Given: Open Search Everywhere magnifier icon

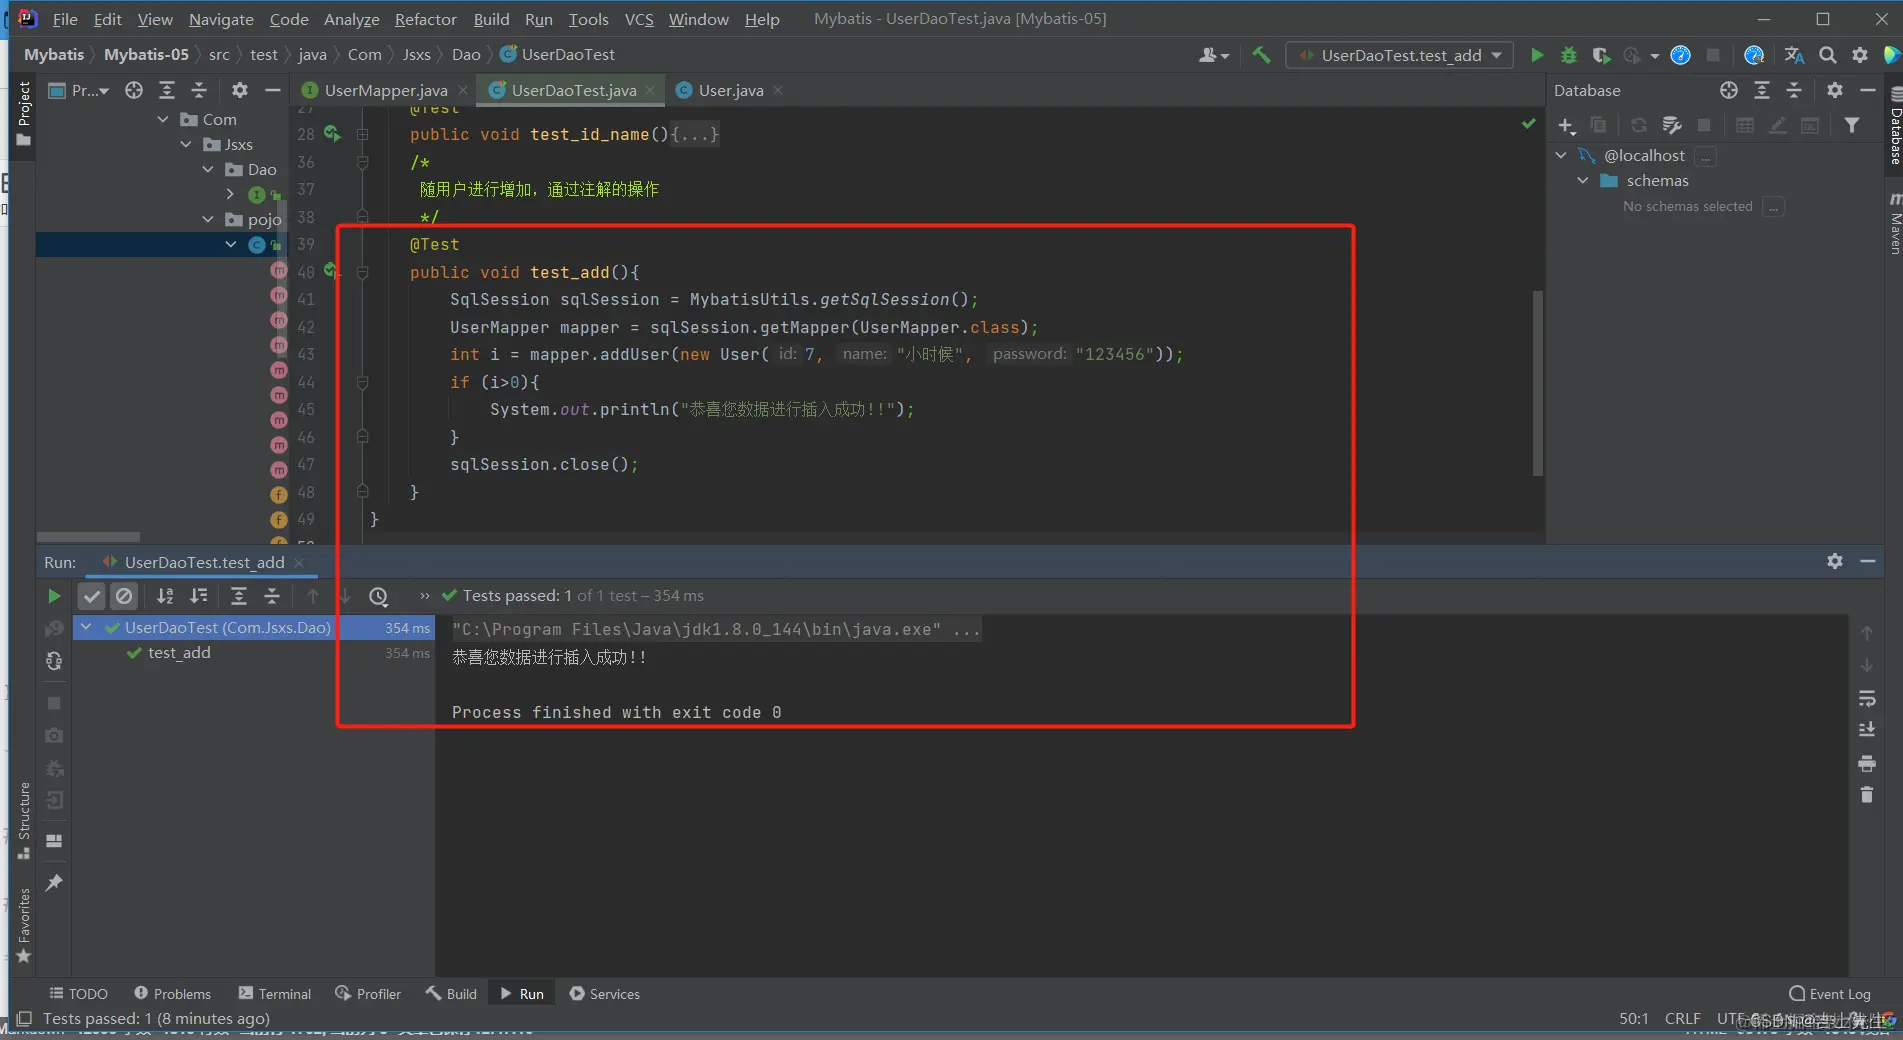Looking at the screenshot, I should [x=1828, y=55].
